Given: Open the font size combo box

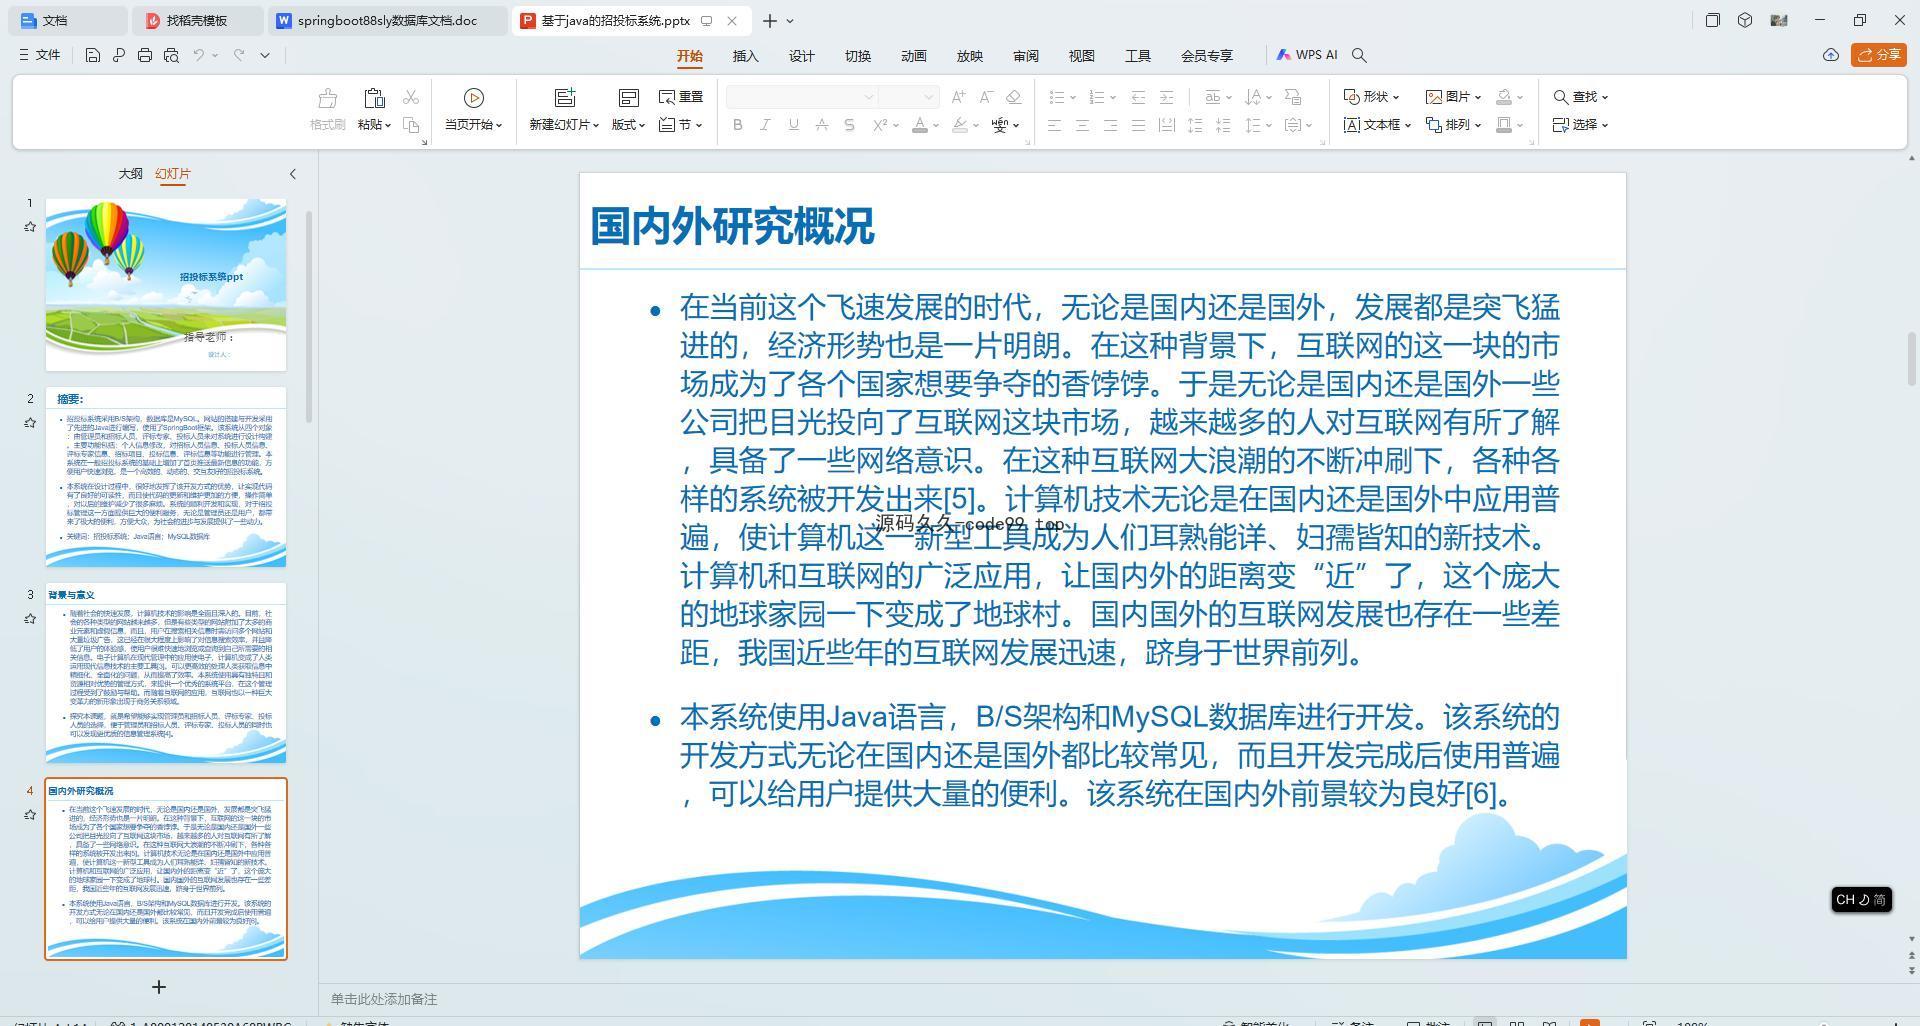Looking at the screenshot, I should click(908, 97).
